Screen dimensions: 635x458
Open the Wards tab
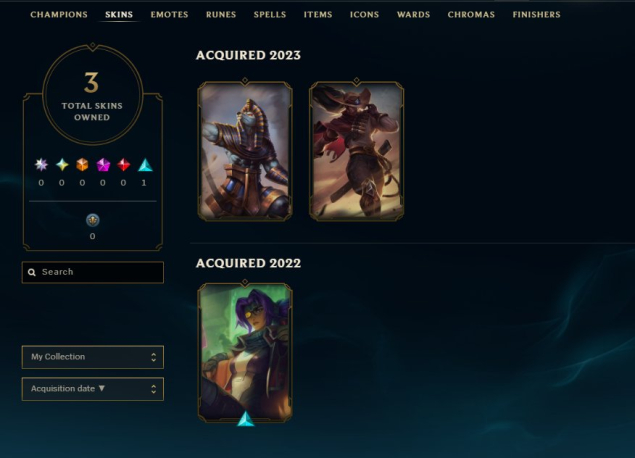[x=413, y=15]
